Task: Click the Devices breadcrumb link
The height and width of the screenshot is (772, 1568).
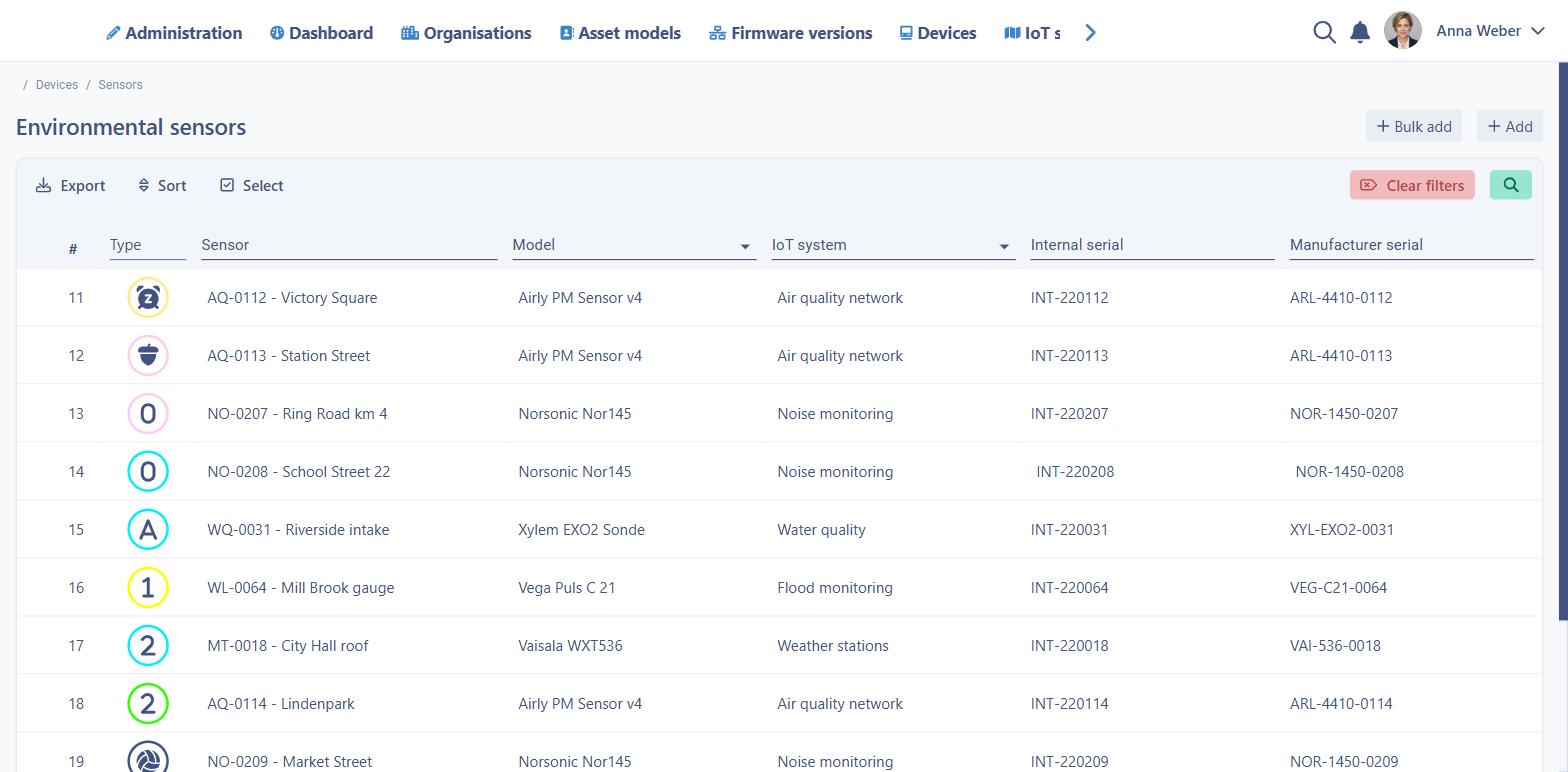Action: (57, 85)
